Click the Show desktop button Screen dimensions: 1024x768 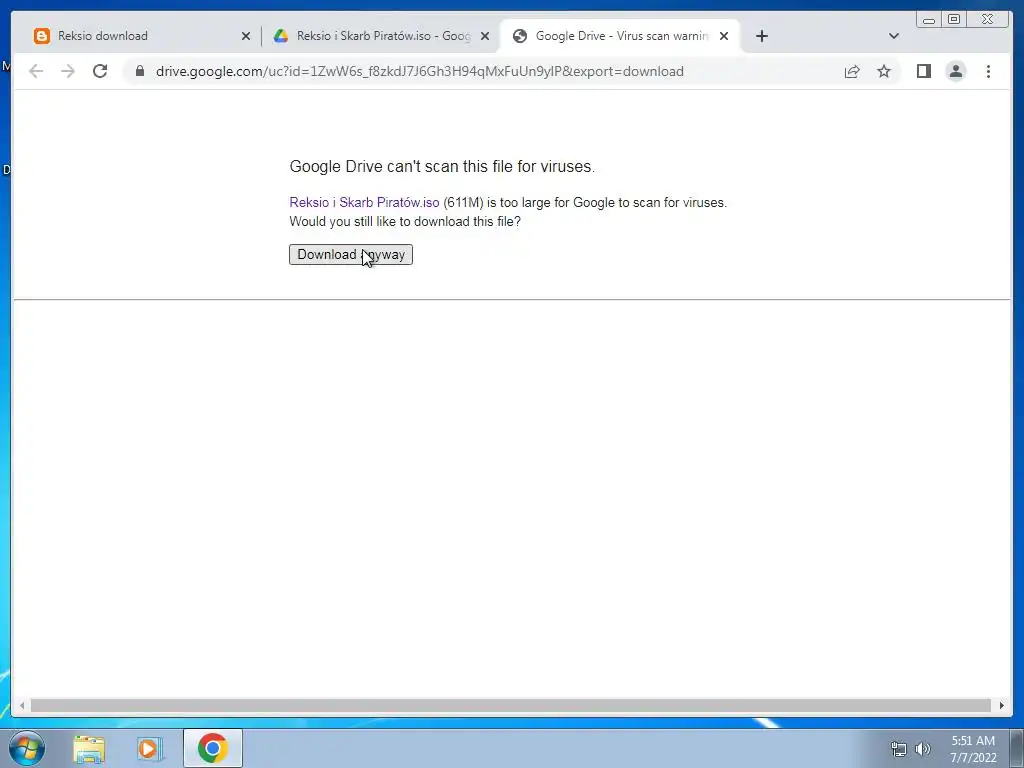click(x=1017, y=748)
